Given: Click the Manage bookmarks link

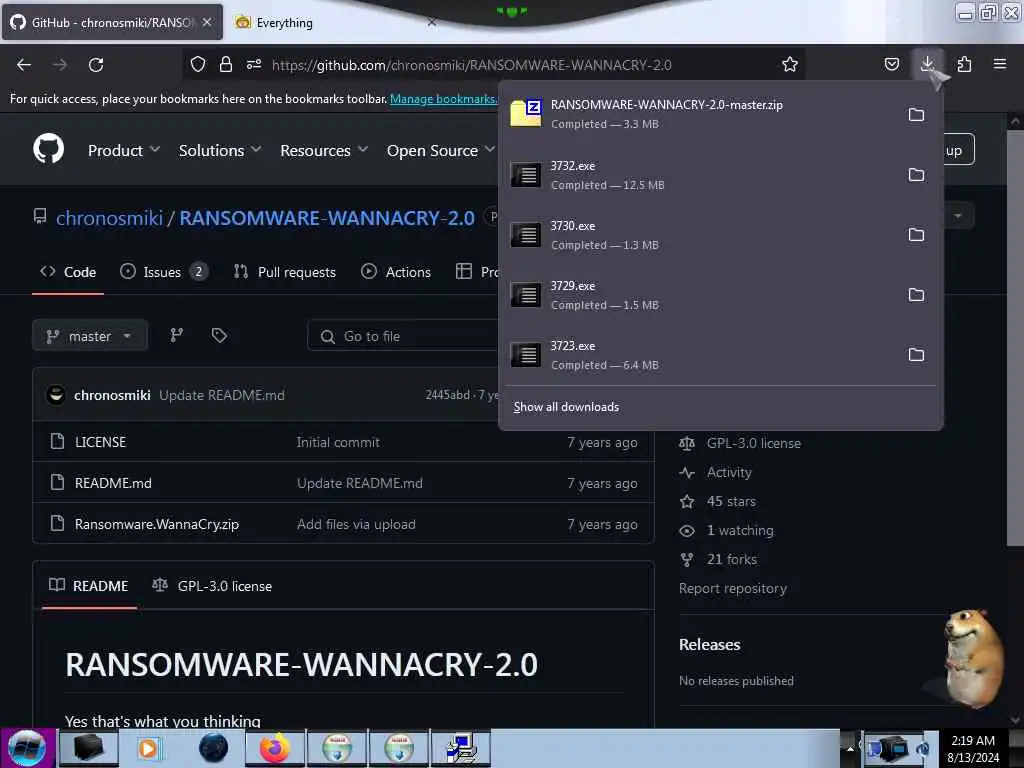Looking at the screenshot, I should [x=443, y=99].
